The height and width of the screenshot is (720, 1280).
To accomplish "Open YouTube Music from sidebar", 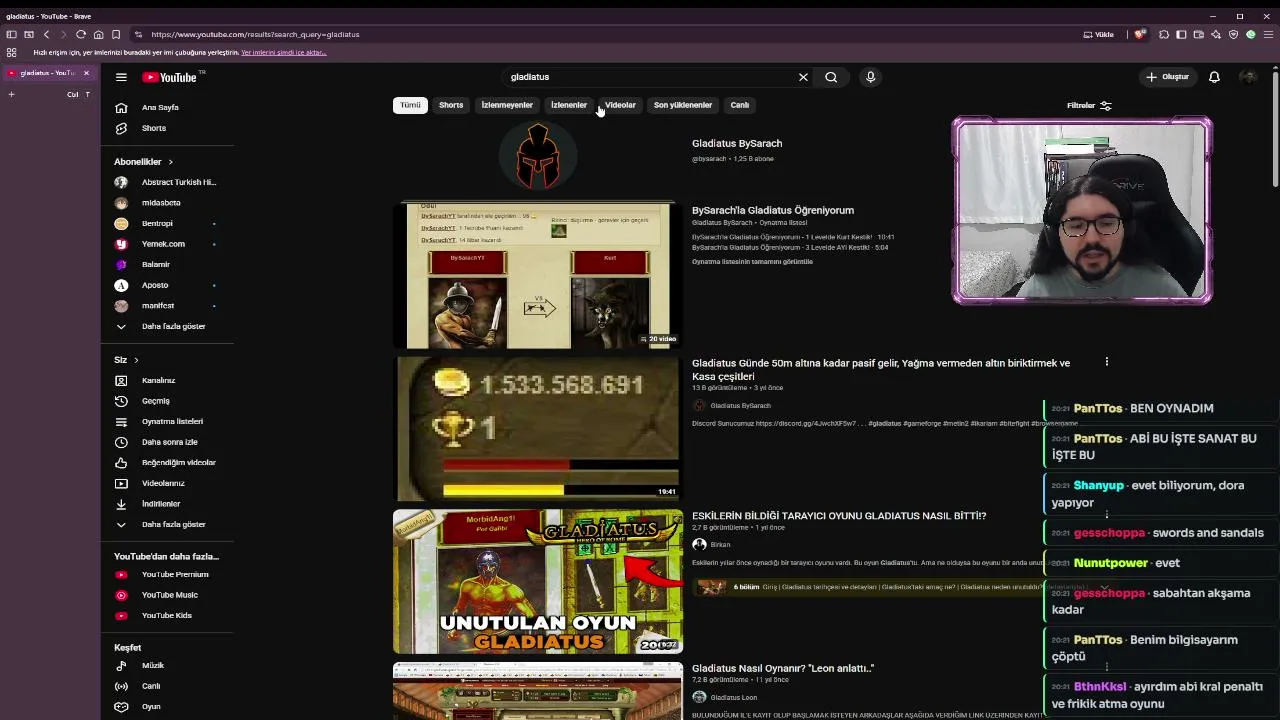I will (x=167, y=595).
